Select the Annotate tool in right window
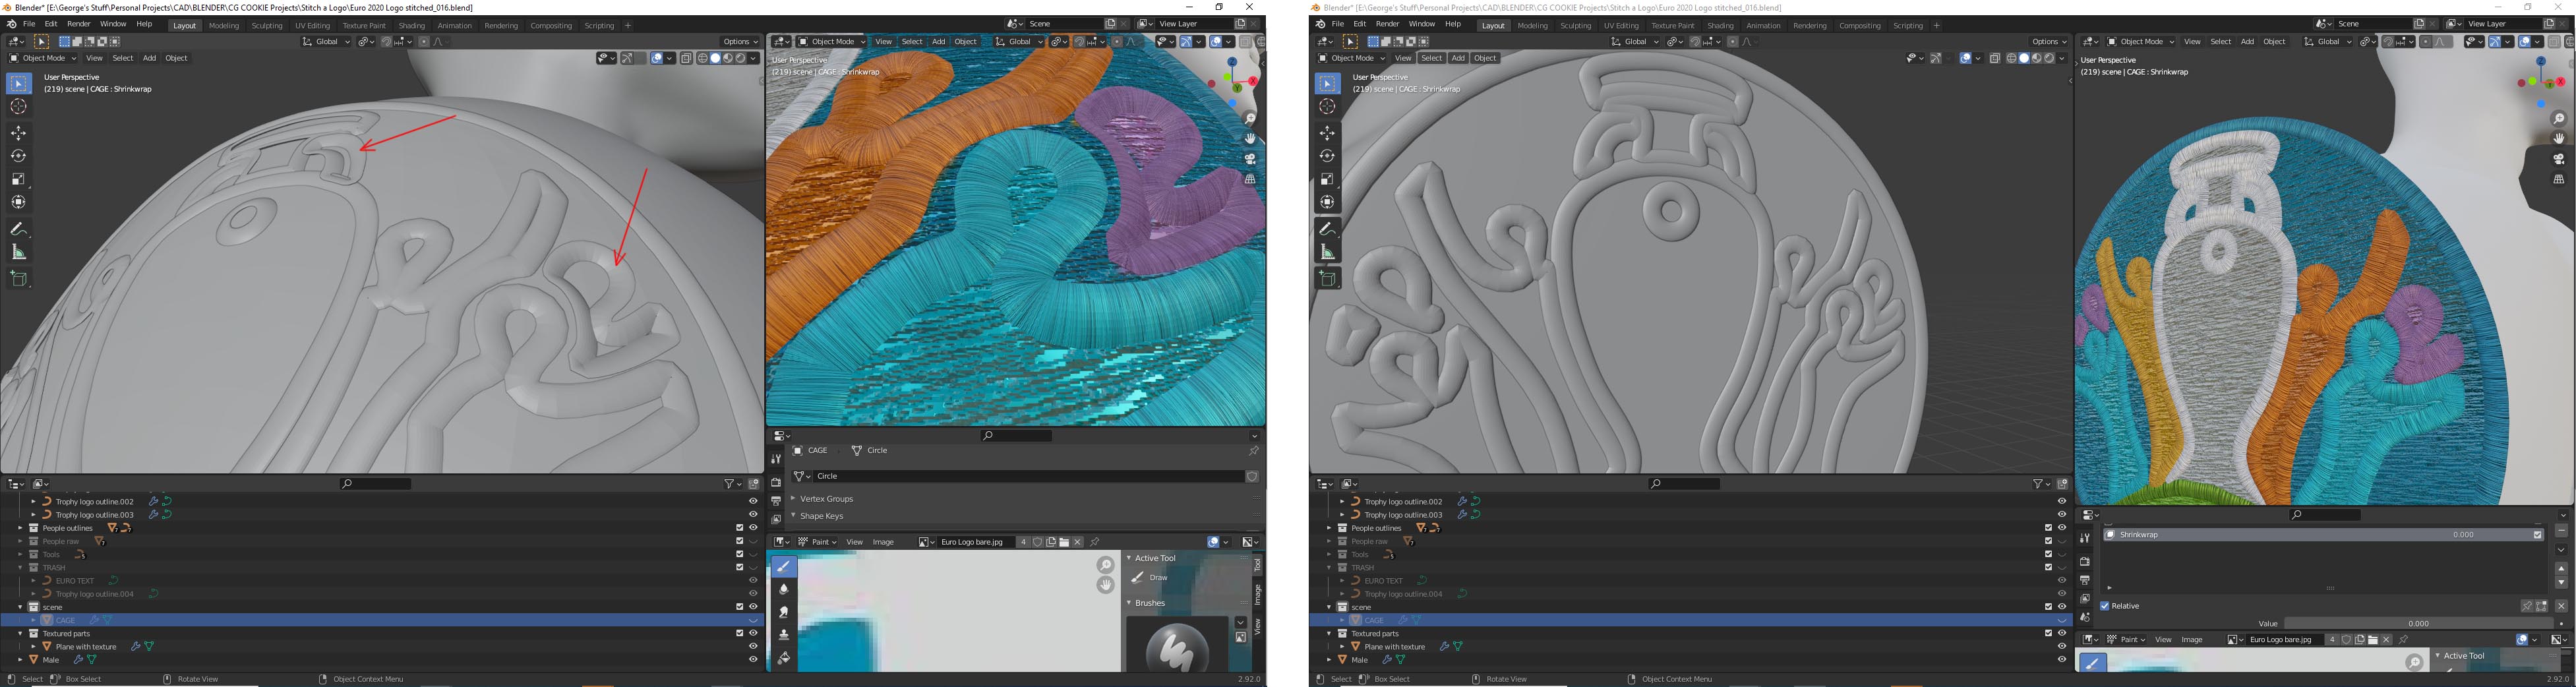This screenshot has height=687, width=2576. point(1327,229)
